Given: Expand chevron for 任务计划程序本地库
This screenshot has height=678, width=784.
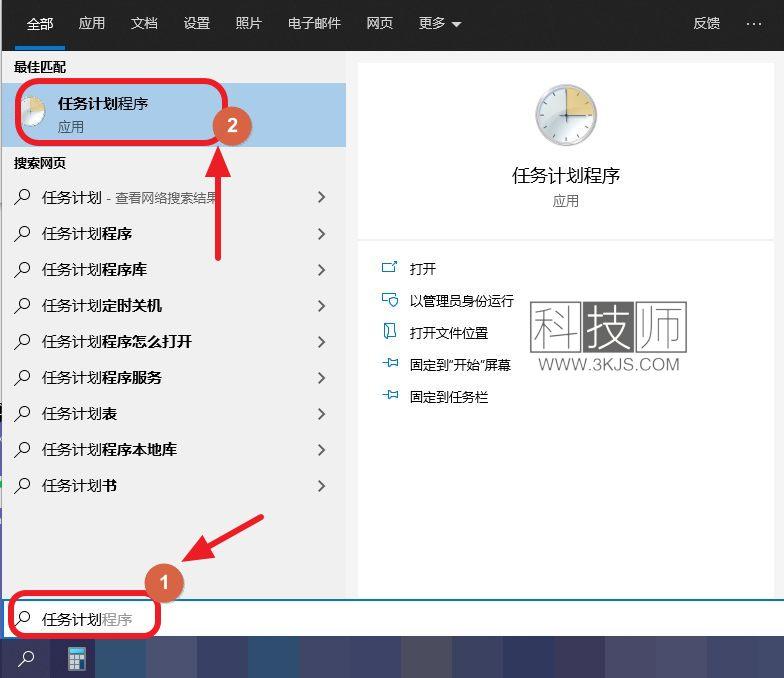Looking at the screenshot, I should [x=322, y=450].
